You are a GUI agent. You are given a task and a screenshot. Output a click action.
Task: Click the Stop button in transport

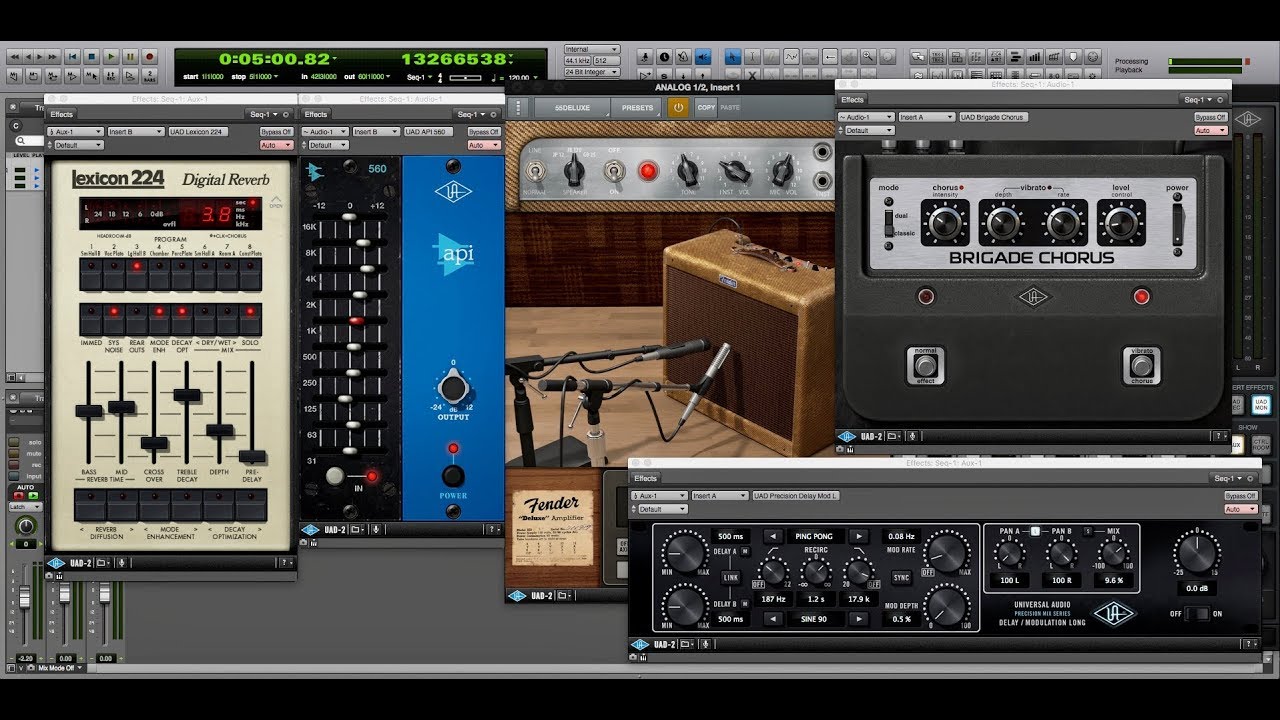(91, 57)
